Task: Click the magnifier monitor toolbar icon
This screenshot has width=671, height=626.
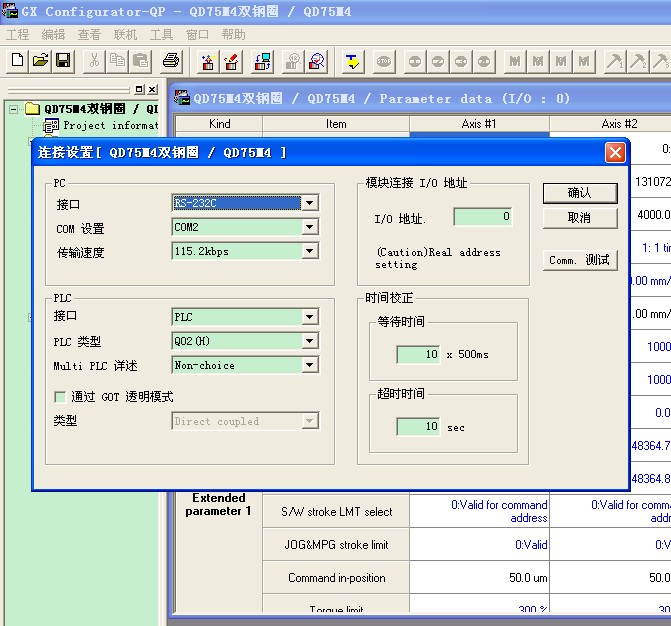Action: click(317, 61)
